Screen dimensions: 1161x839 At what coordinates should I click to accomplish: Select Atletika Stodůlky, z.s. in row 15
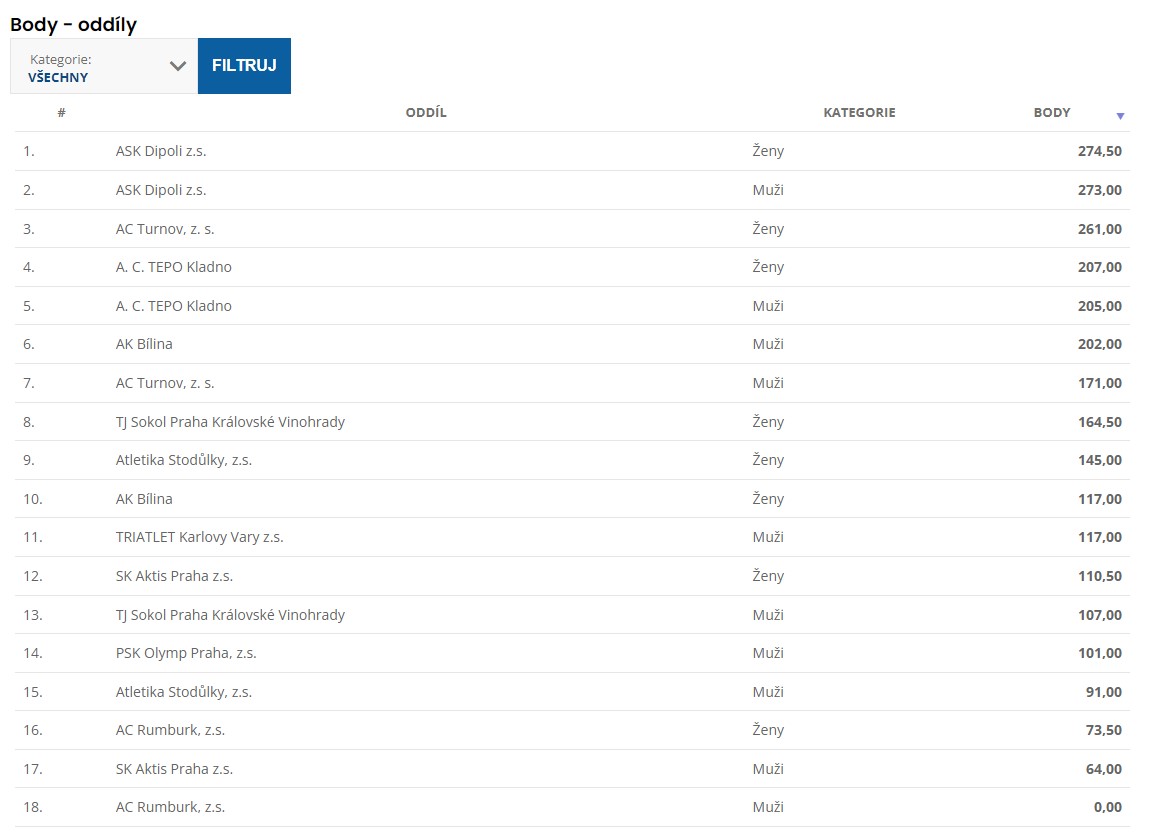184,692
